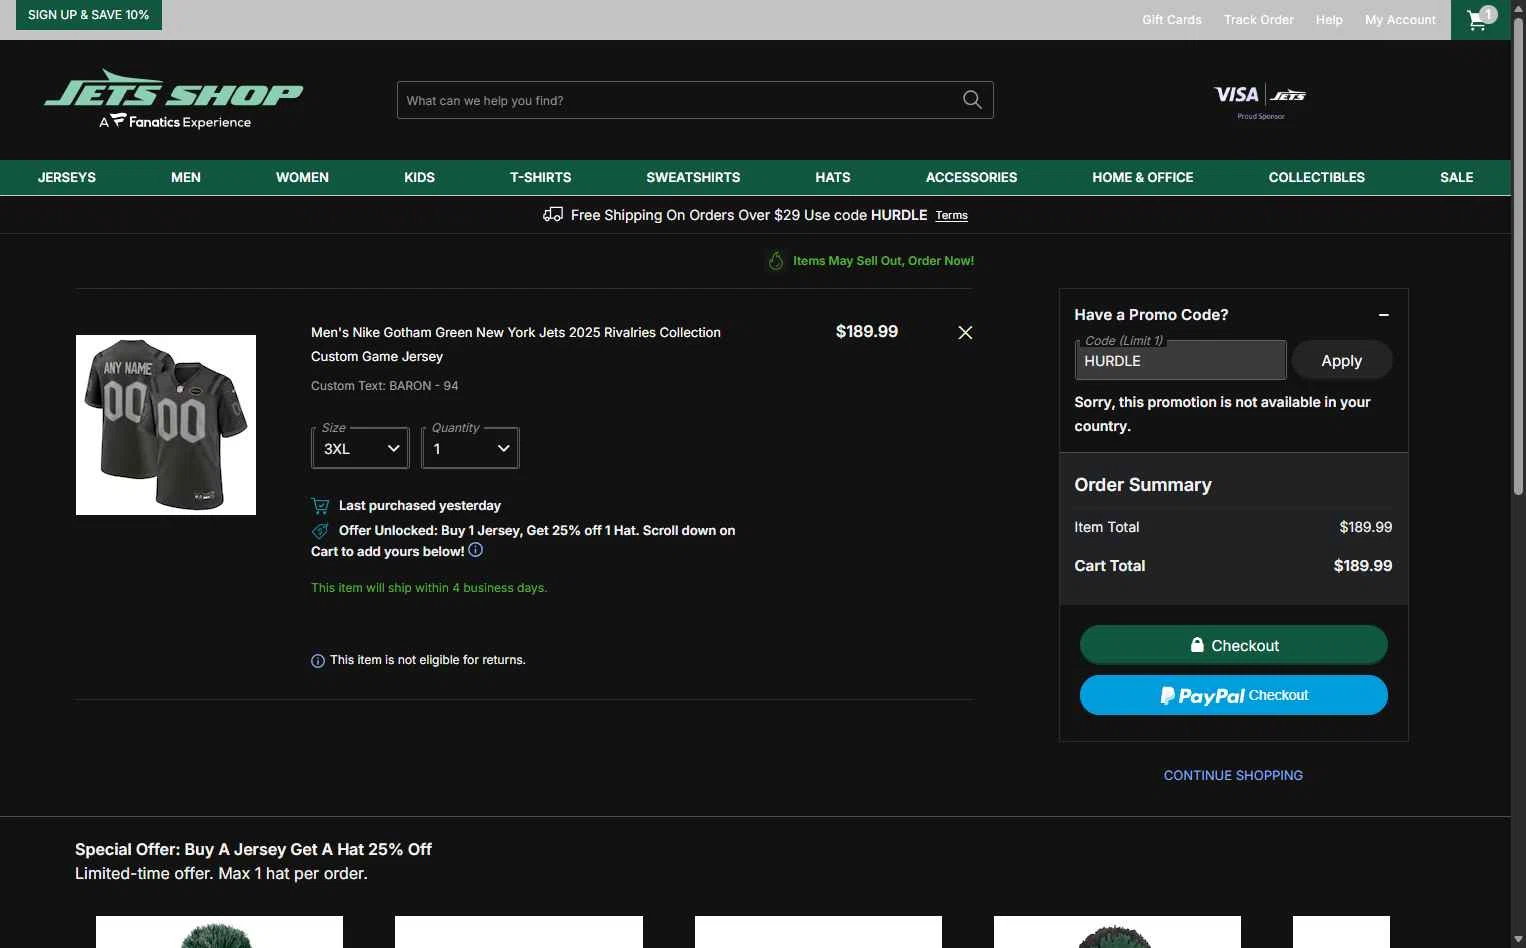Open the offer info circle icon
The image size is (1526, 948).
[x=476, y=550]
